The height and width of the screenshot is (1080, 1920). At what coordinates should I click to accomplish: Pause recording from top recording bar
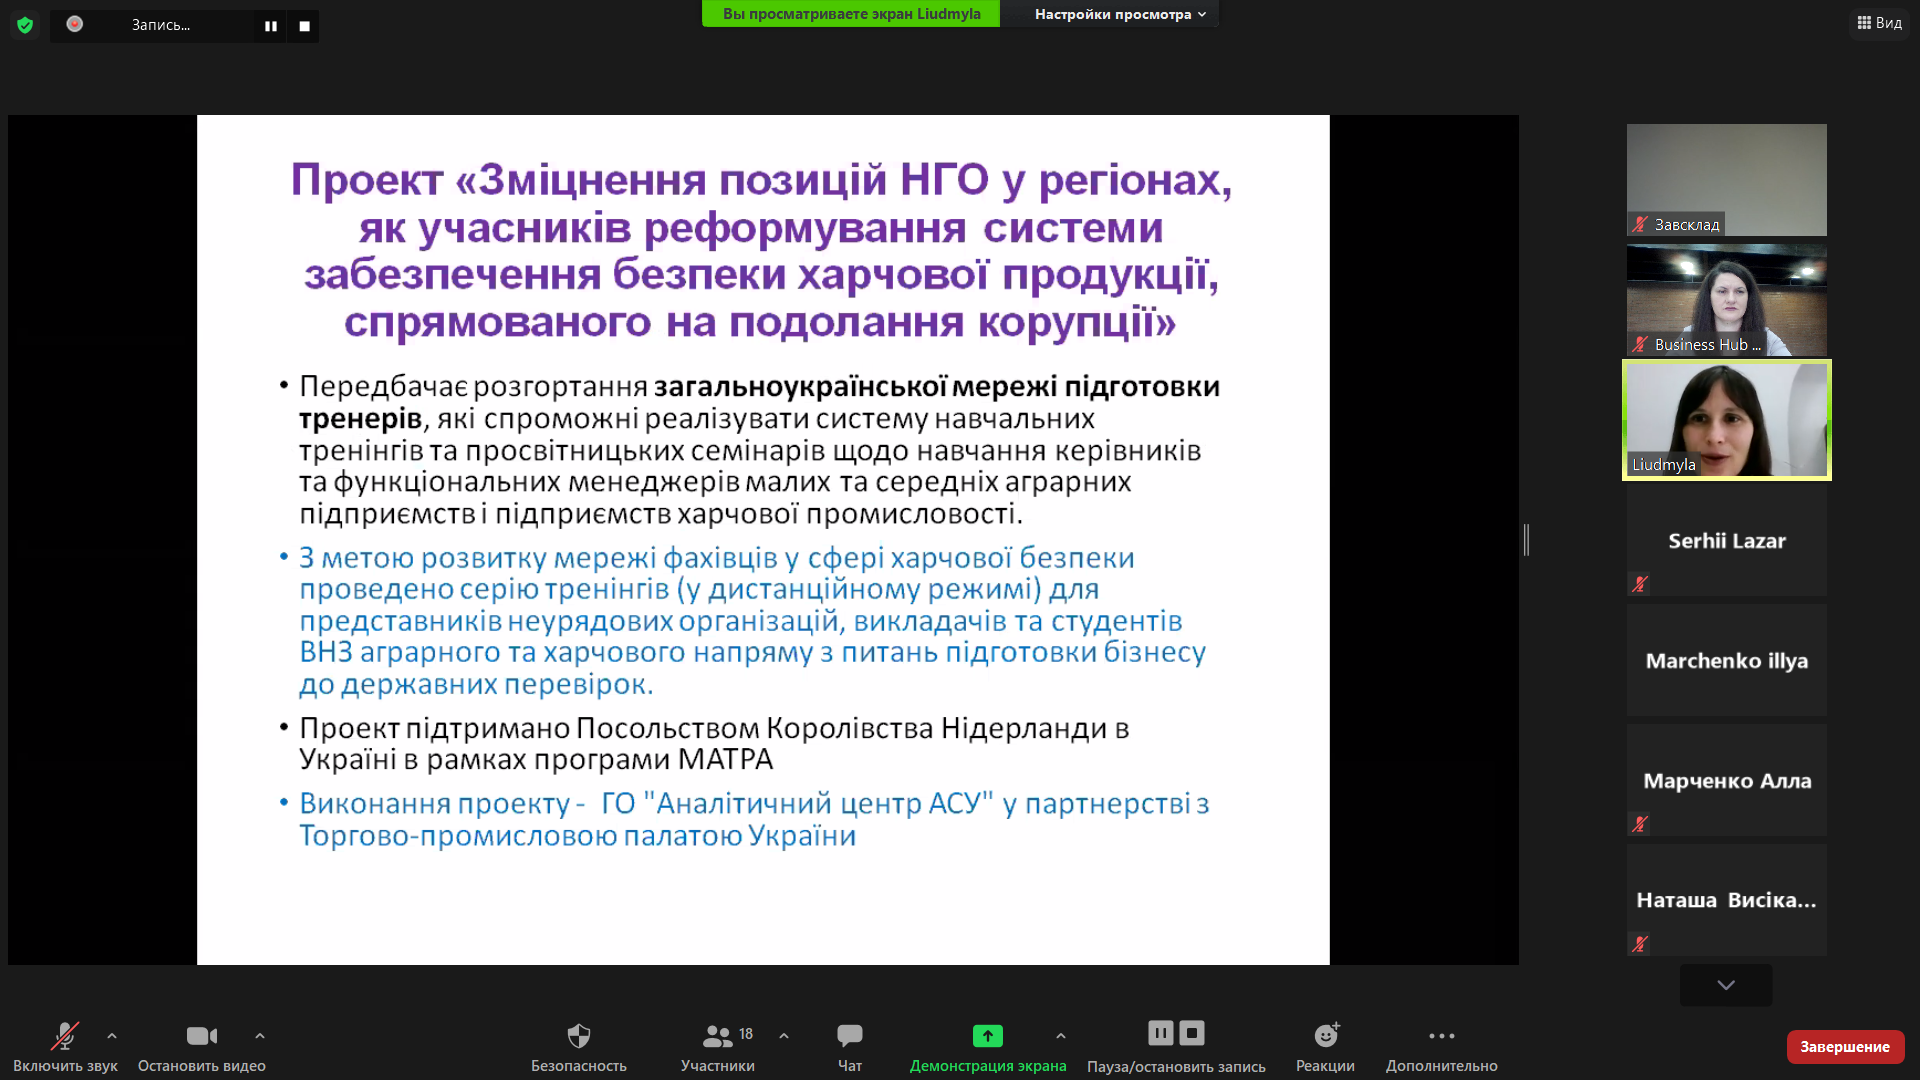(271, 26)
